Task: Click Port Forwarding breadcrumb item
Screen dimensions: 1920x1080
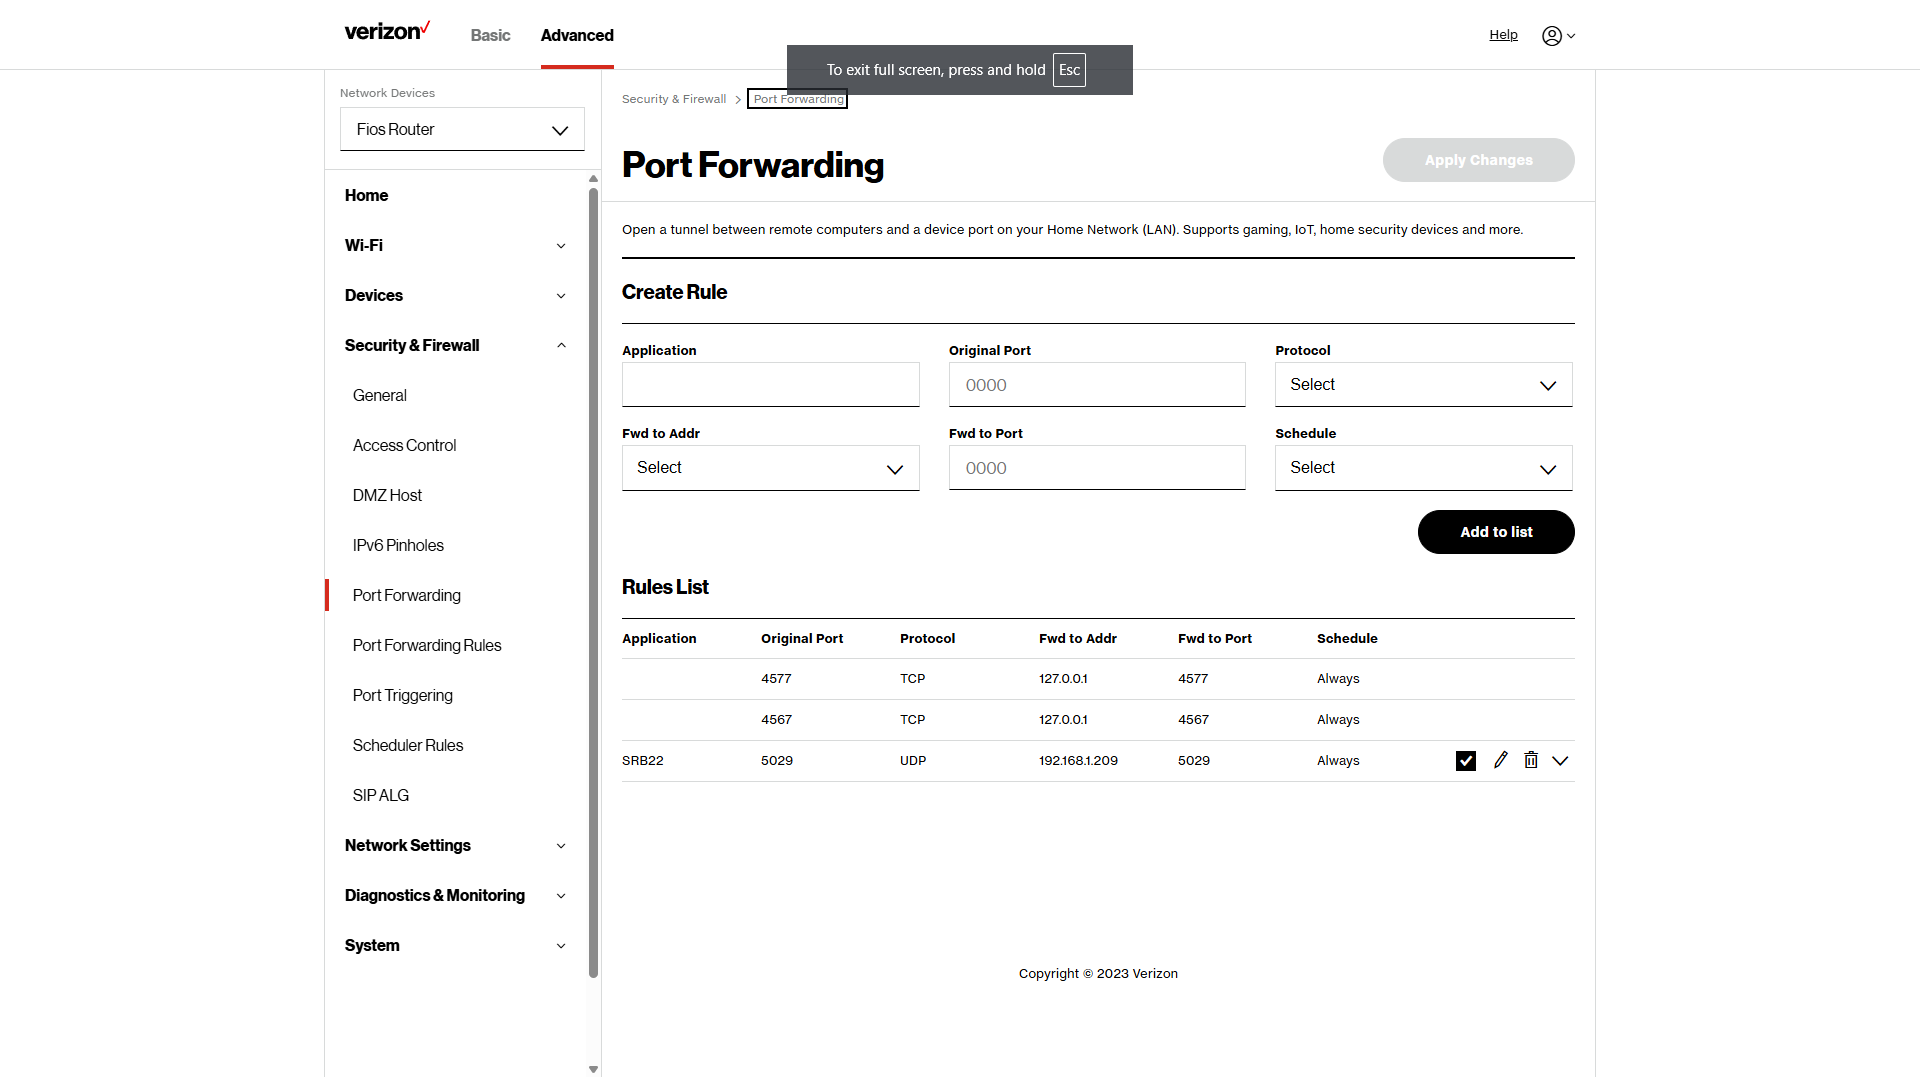Action: coord(798,99)
